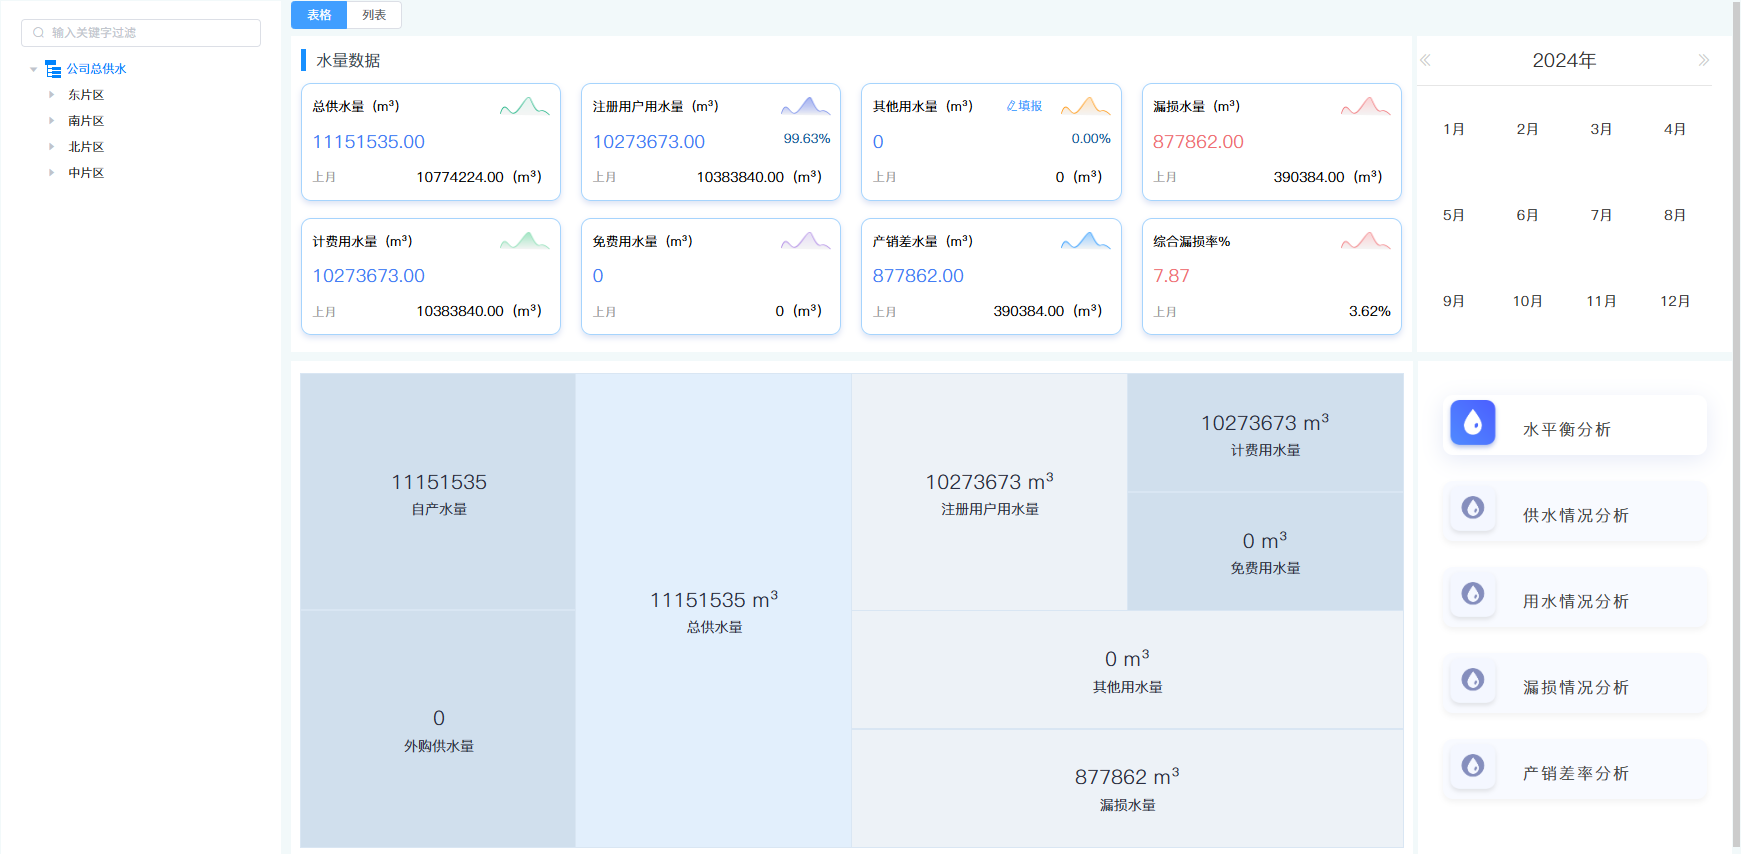Click the trend icon on 产销差水量 card
The height and width of the screenshot is (854, 1741).
tap(1085, 241)
